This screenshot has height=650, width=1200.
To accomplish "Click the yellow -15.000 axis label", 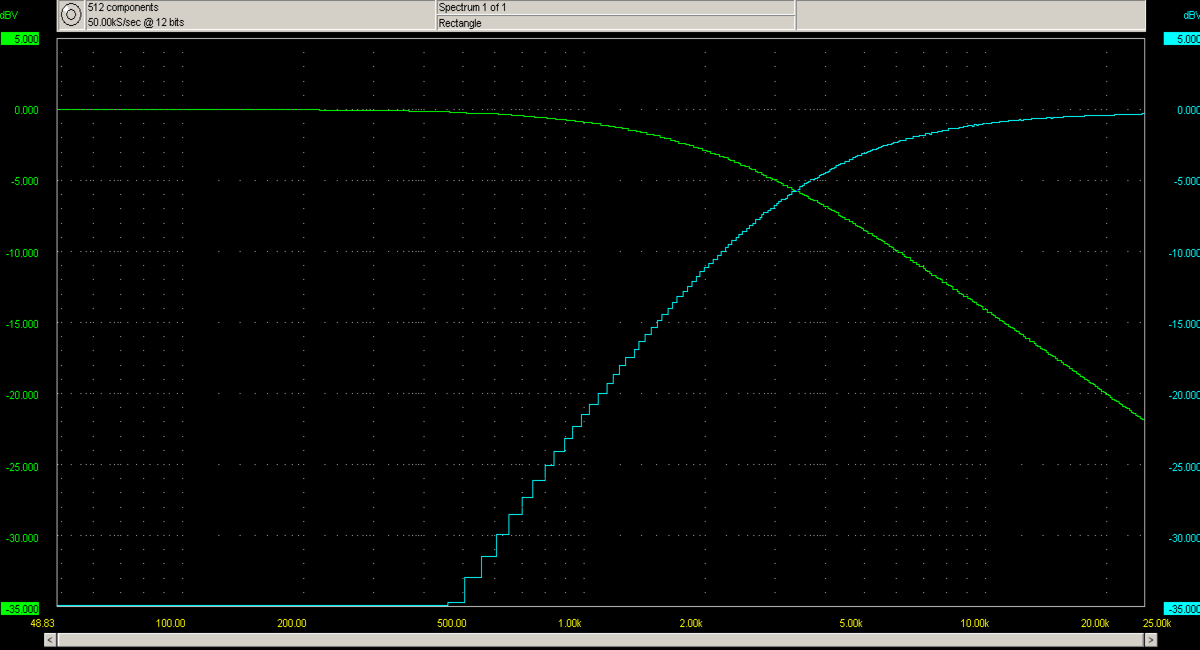I will click(x=22, y=324).
